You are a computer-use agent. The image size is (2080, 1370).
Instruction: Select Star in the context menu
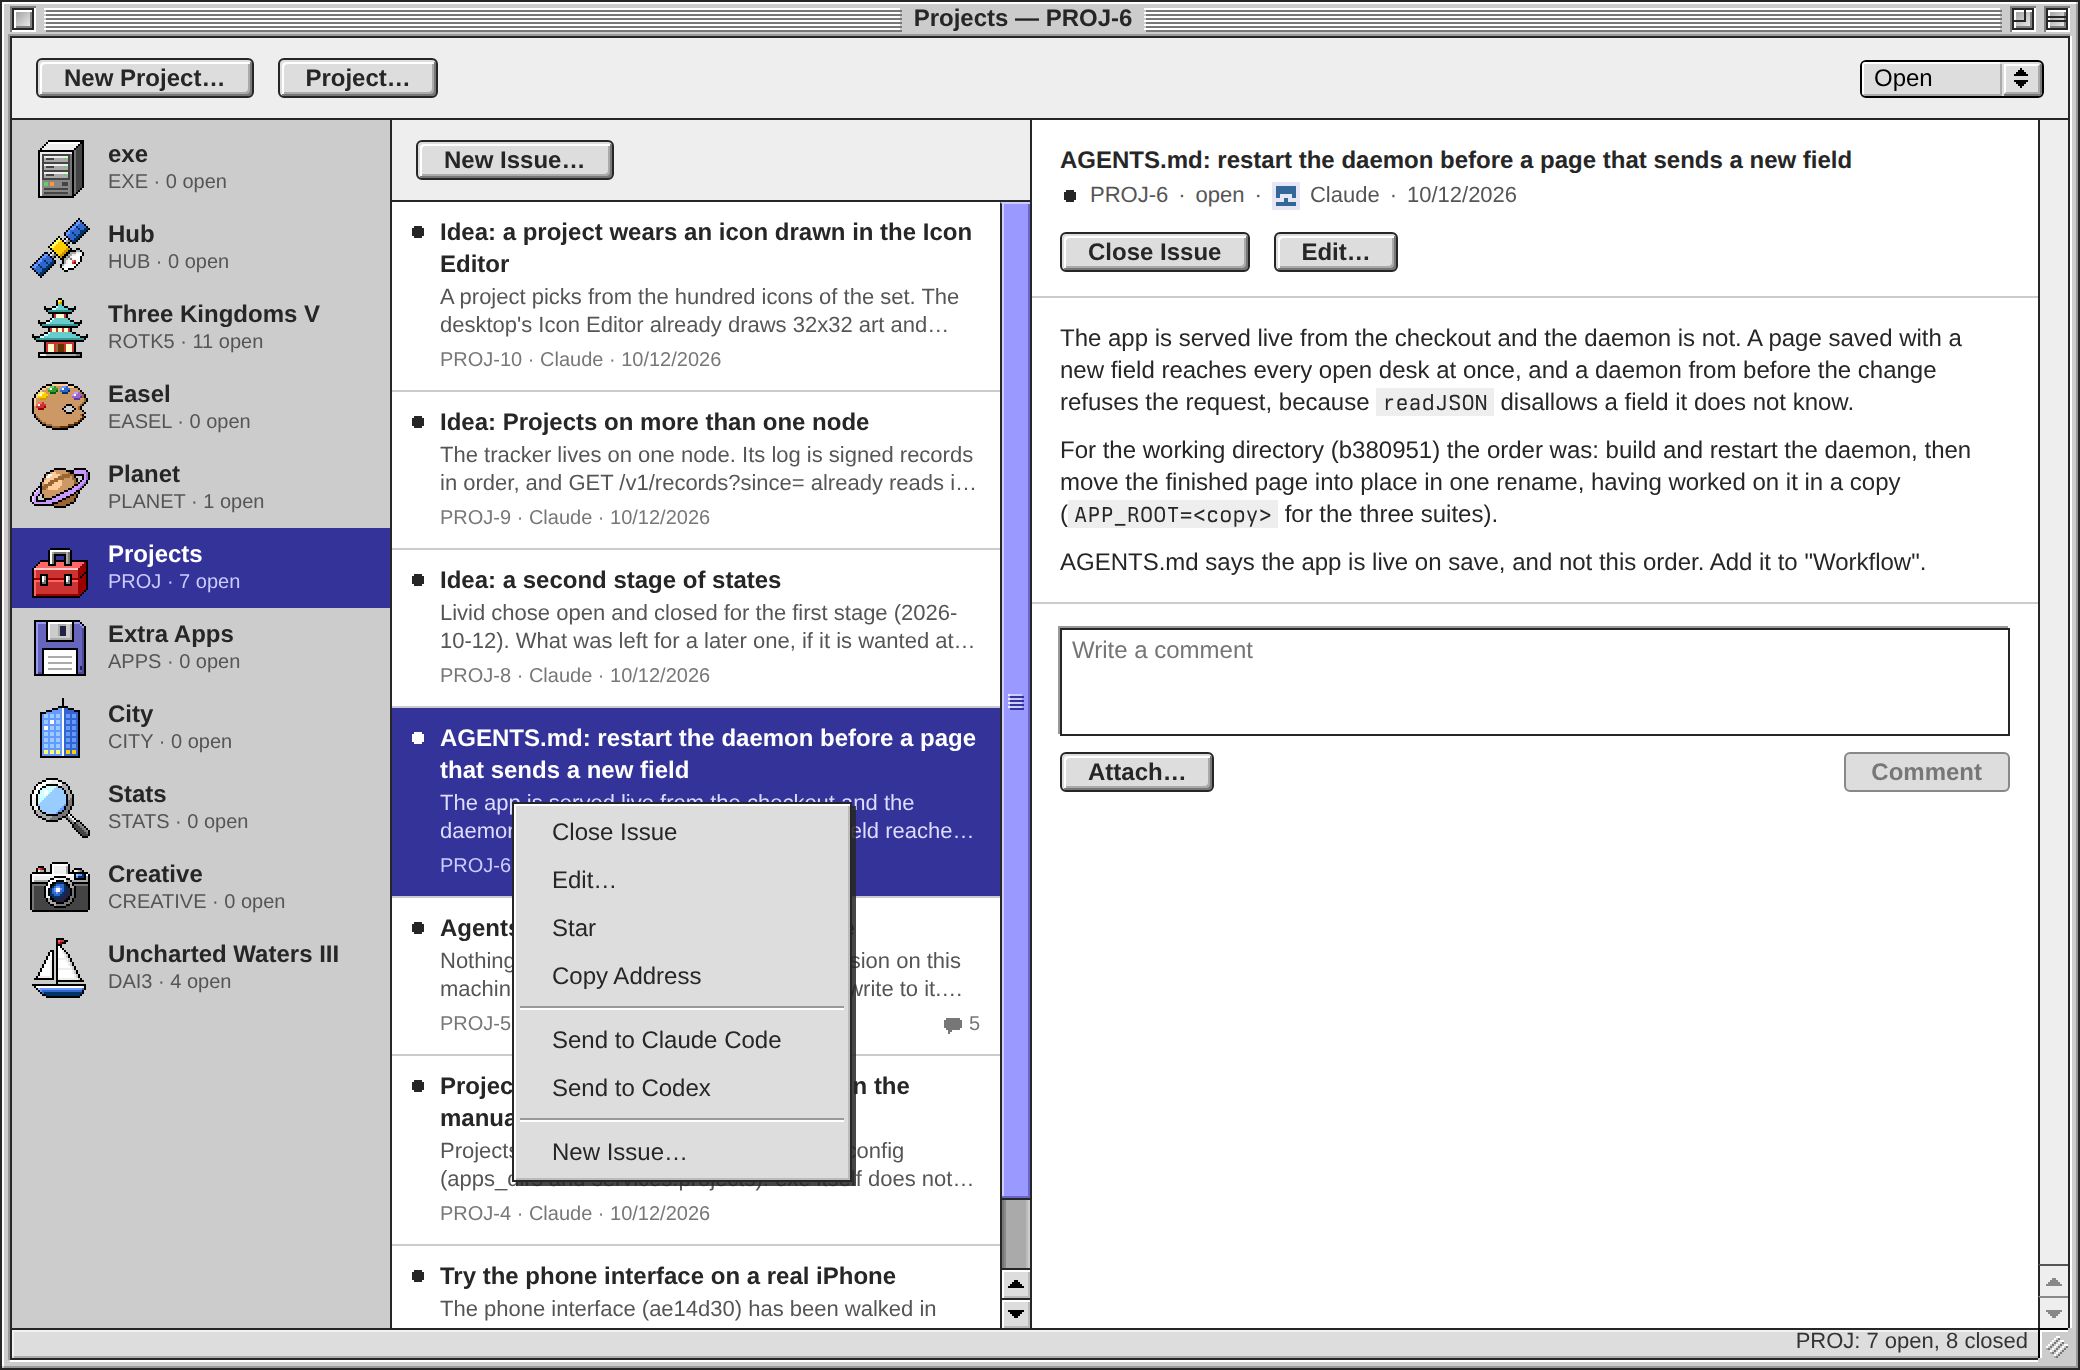click(683, 928)
